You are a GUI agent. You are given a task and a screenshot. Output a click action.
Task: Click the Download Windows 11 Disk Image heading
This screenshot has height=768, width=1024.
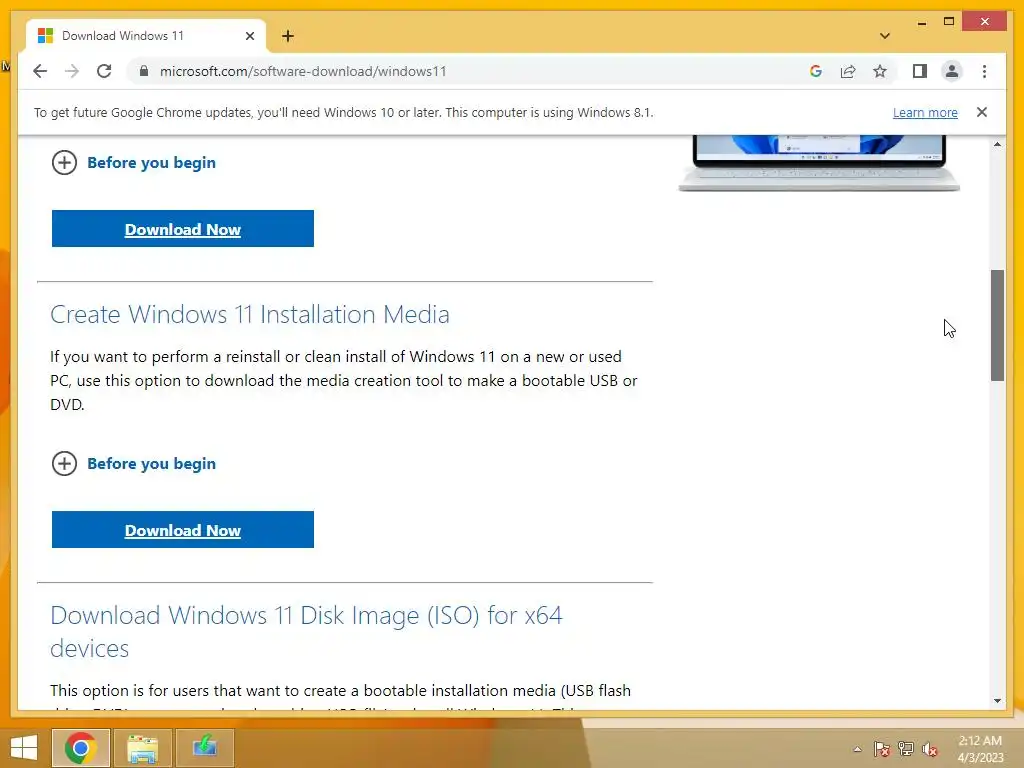(x=306, y=632)
